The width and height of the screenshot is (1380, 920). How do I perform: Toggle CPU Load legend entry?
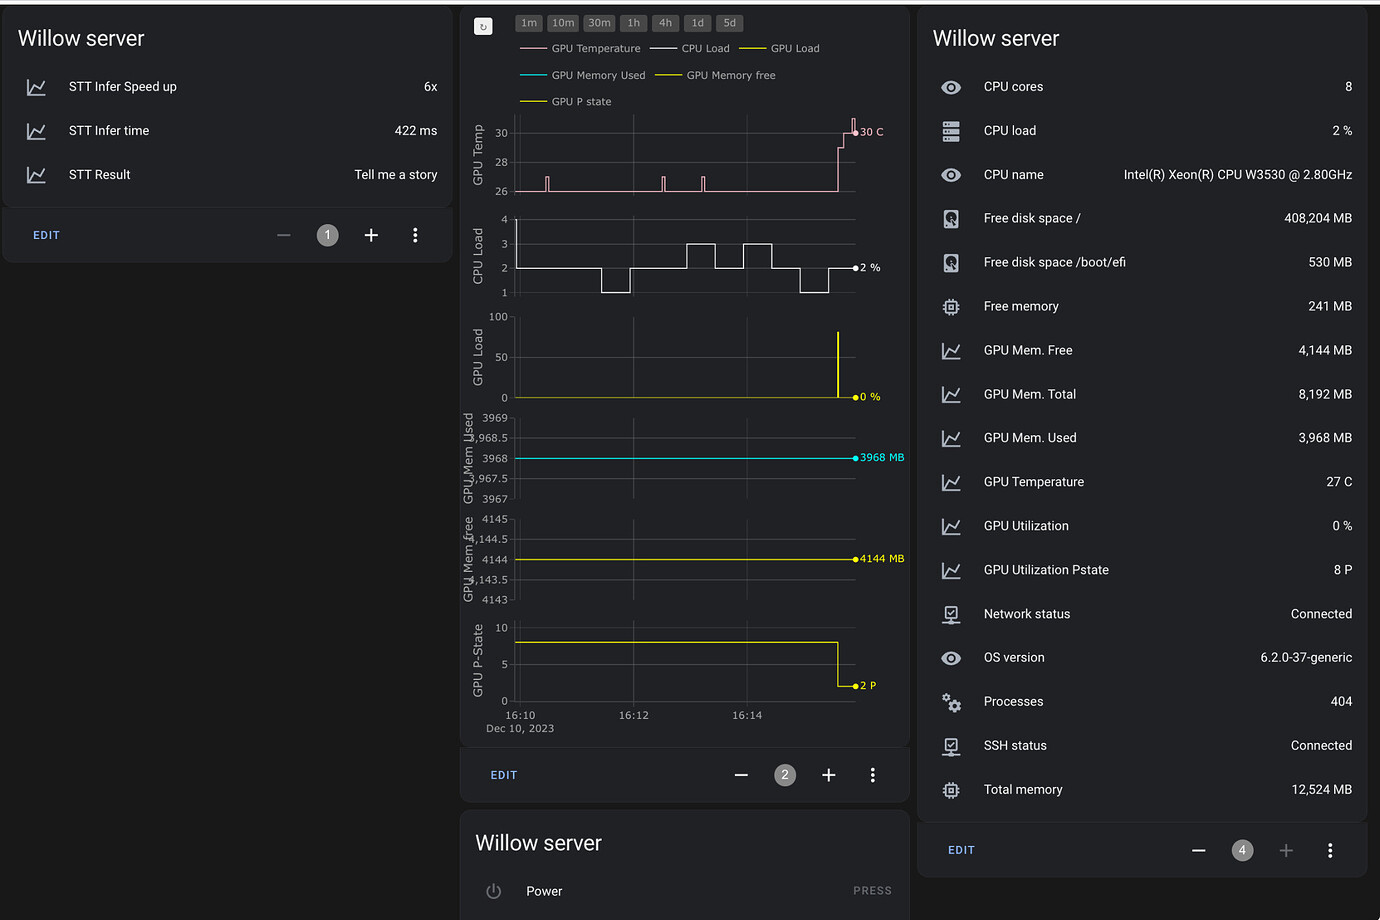pyautogui.click(x=690, y=48)
